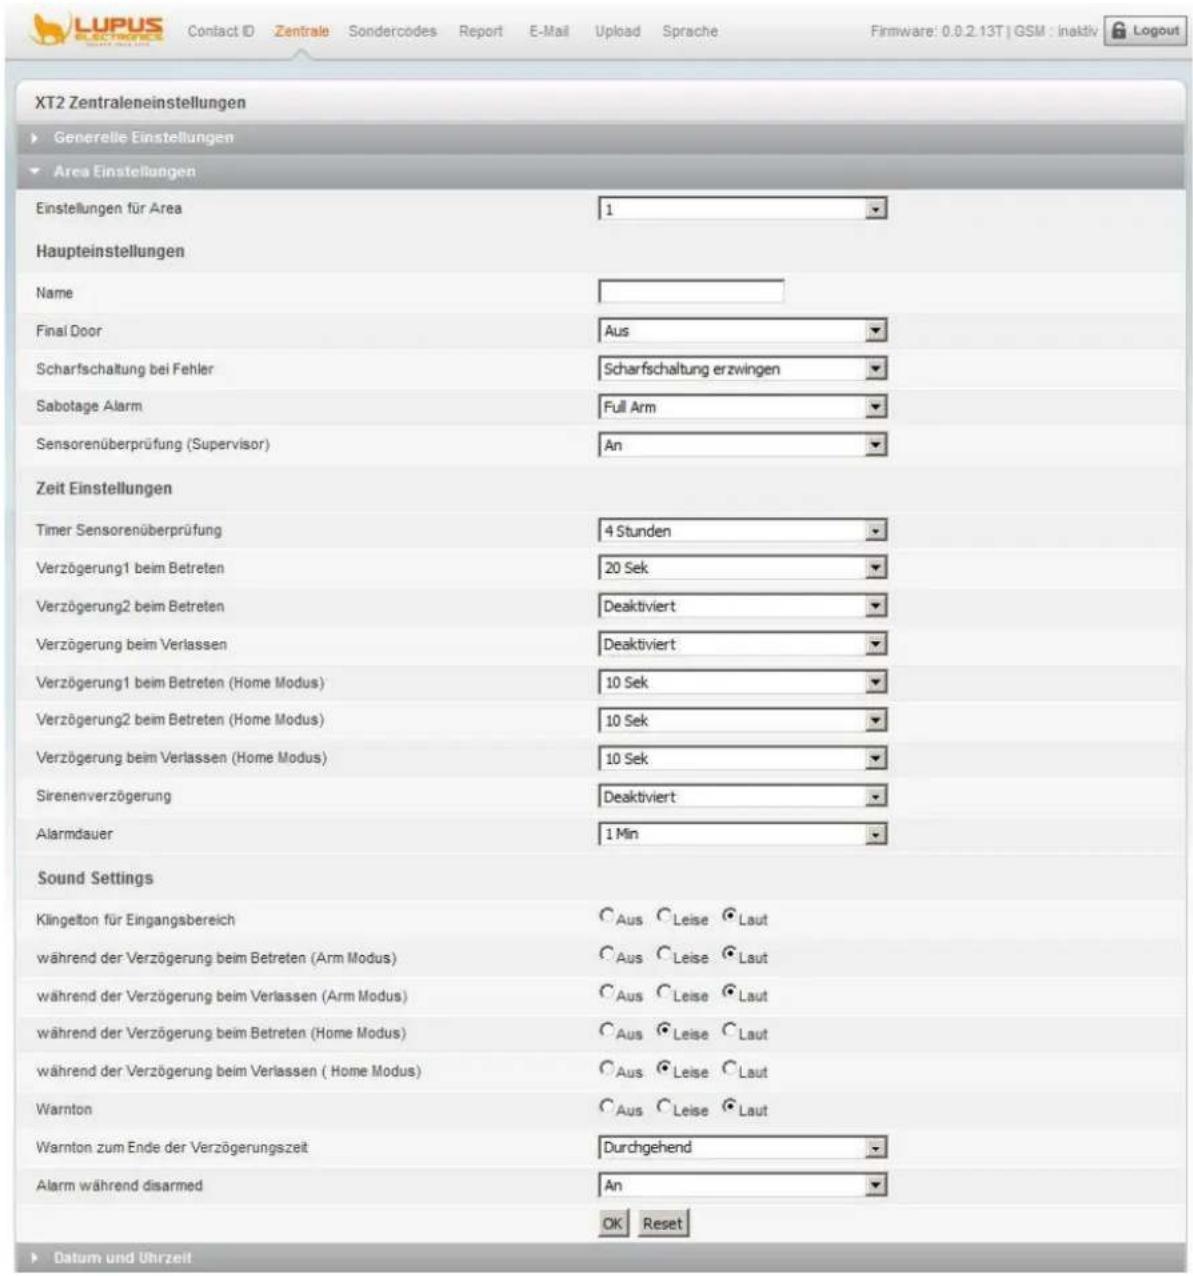Select Laut for Betreten (Home Modus) sound

point(729,1029)
